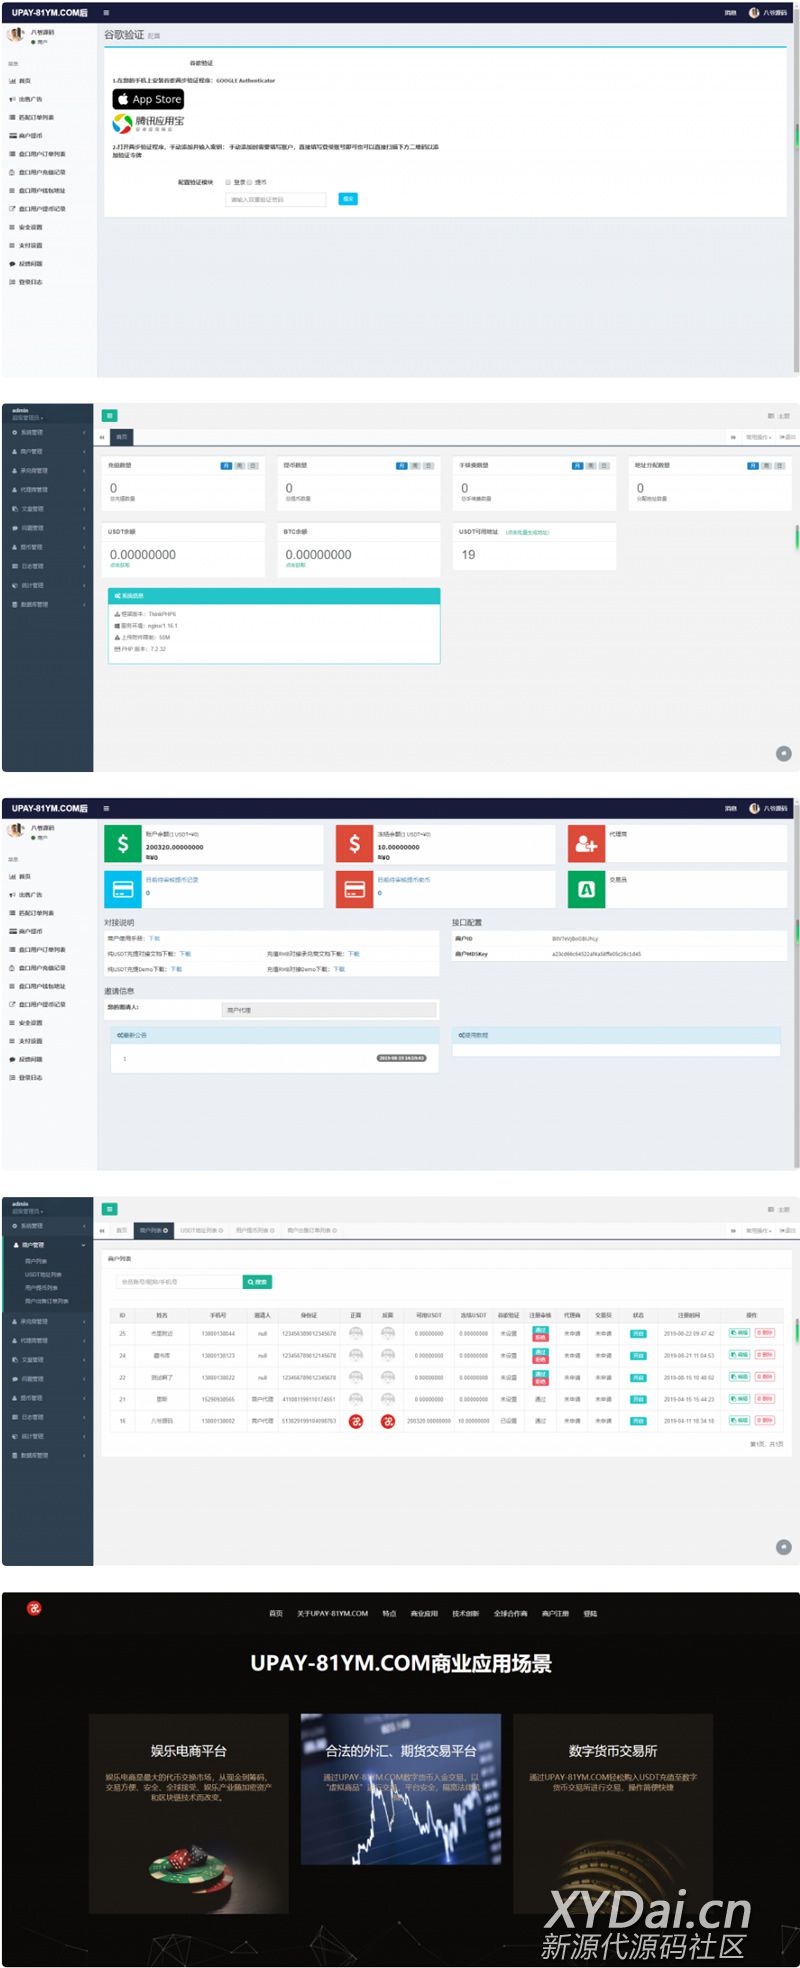Image resolution: width=800 pixels, height=1968 pixels.
Task: Click green 搜索 button on 商户列表 page
Action: click(x=257, y=1282)
